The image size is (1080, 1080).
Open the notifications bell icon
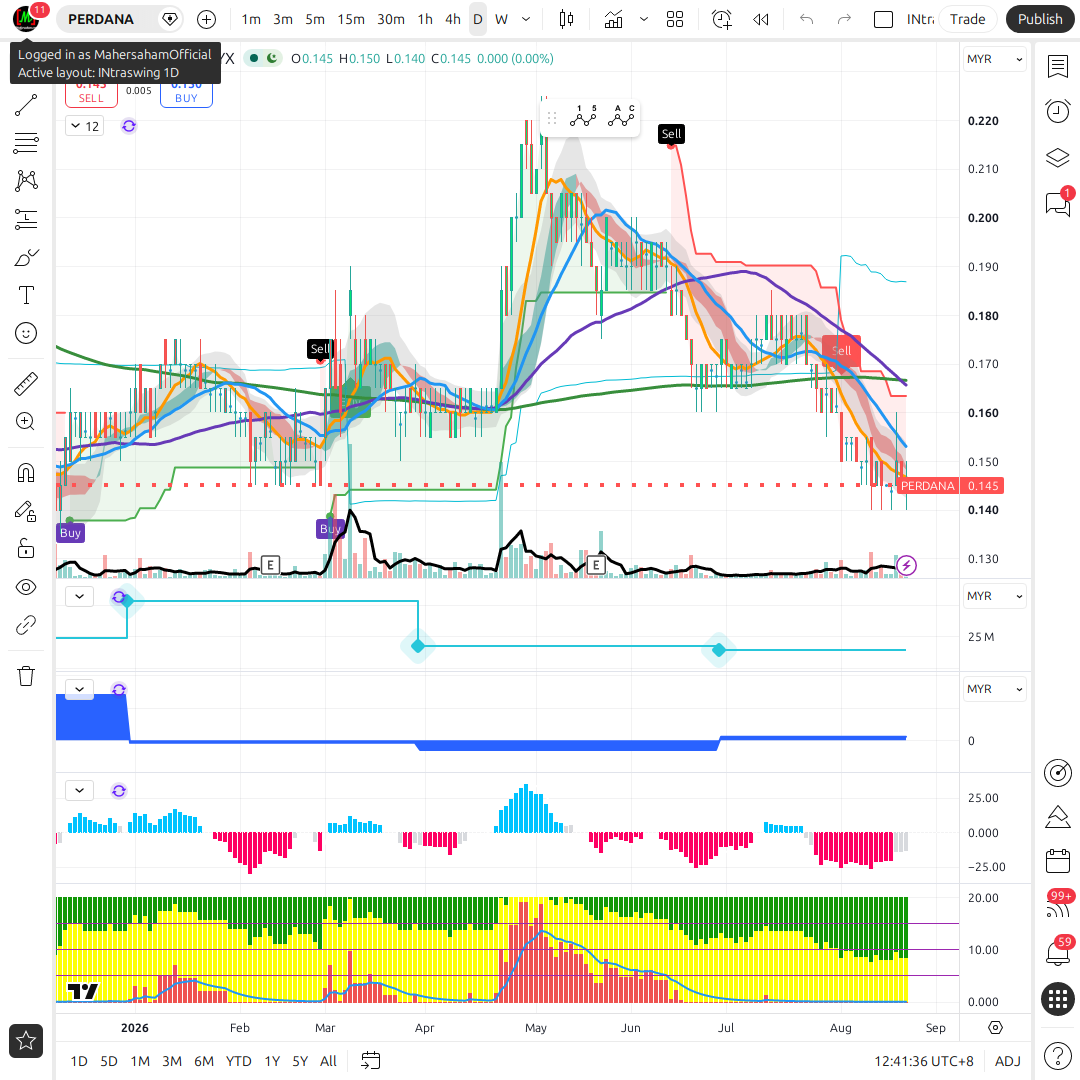[1057, 953]
